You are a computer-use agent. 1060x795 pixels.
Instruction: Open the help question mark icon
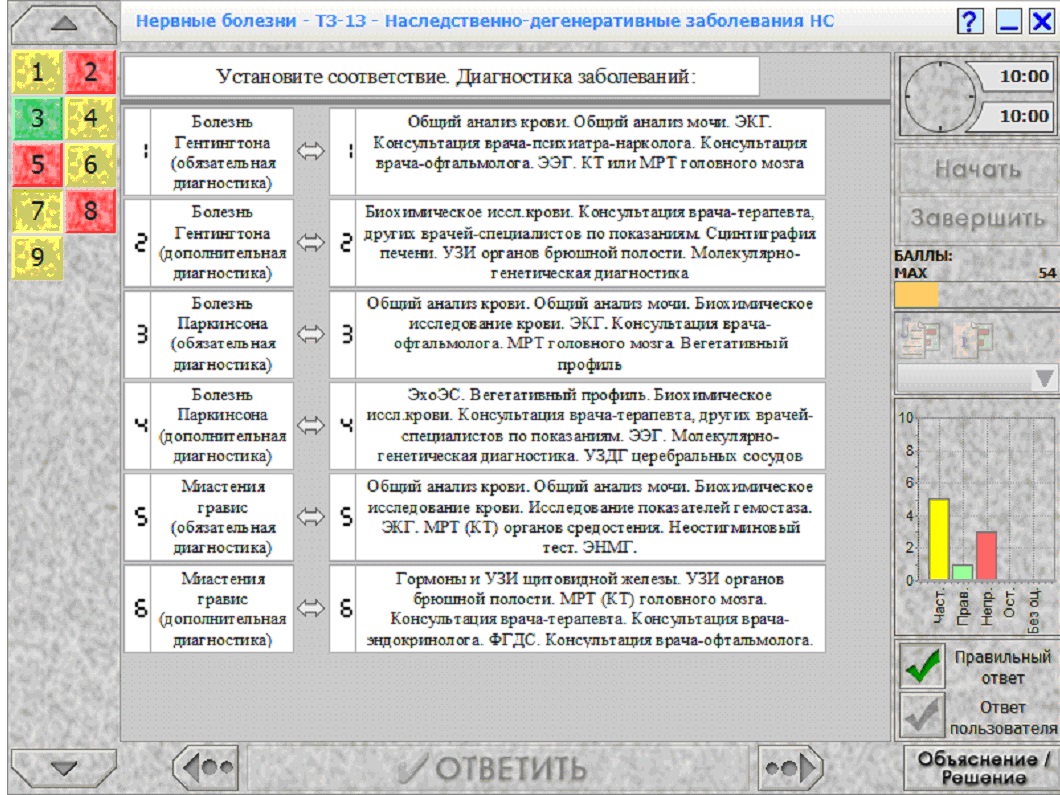click(970, 21)
